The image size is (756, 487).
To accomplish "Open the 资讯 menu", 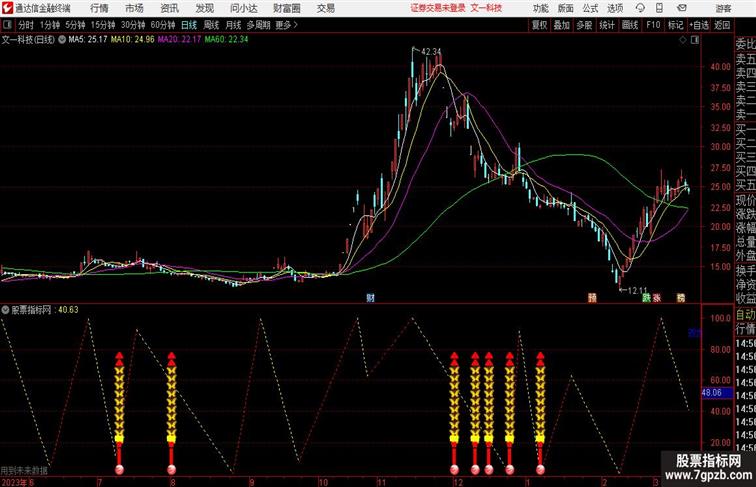I will pos(169,8).
